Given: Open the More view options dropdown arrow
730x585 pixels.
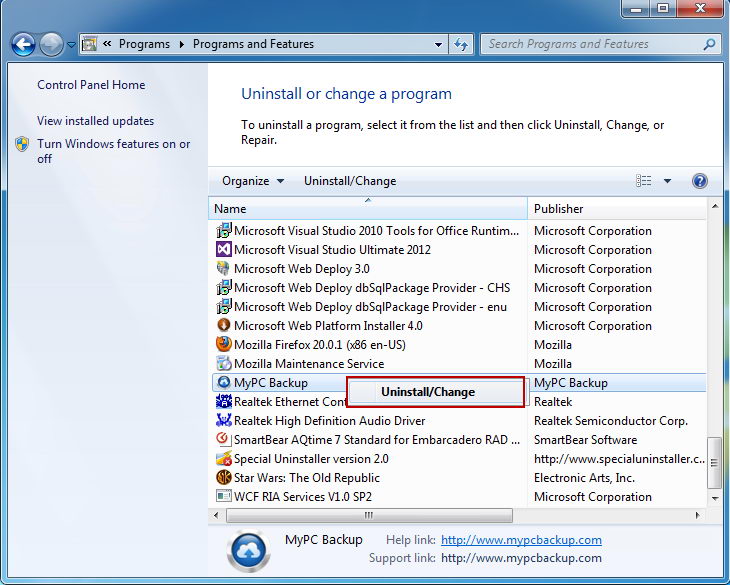Looking at the screenshot, I should pos(667,181).
